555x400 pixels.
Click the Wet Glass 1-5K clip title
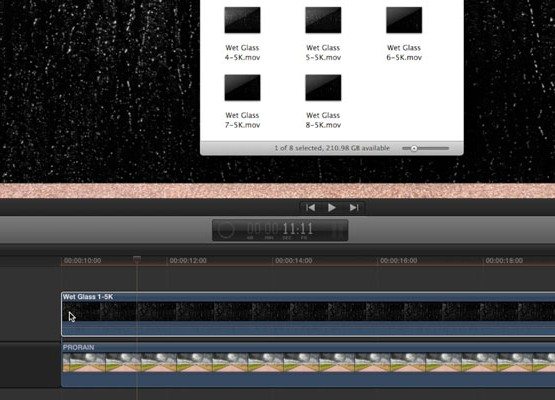click(x=88, y=297)
